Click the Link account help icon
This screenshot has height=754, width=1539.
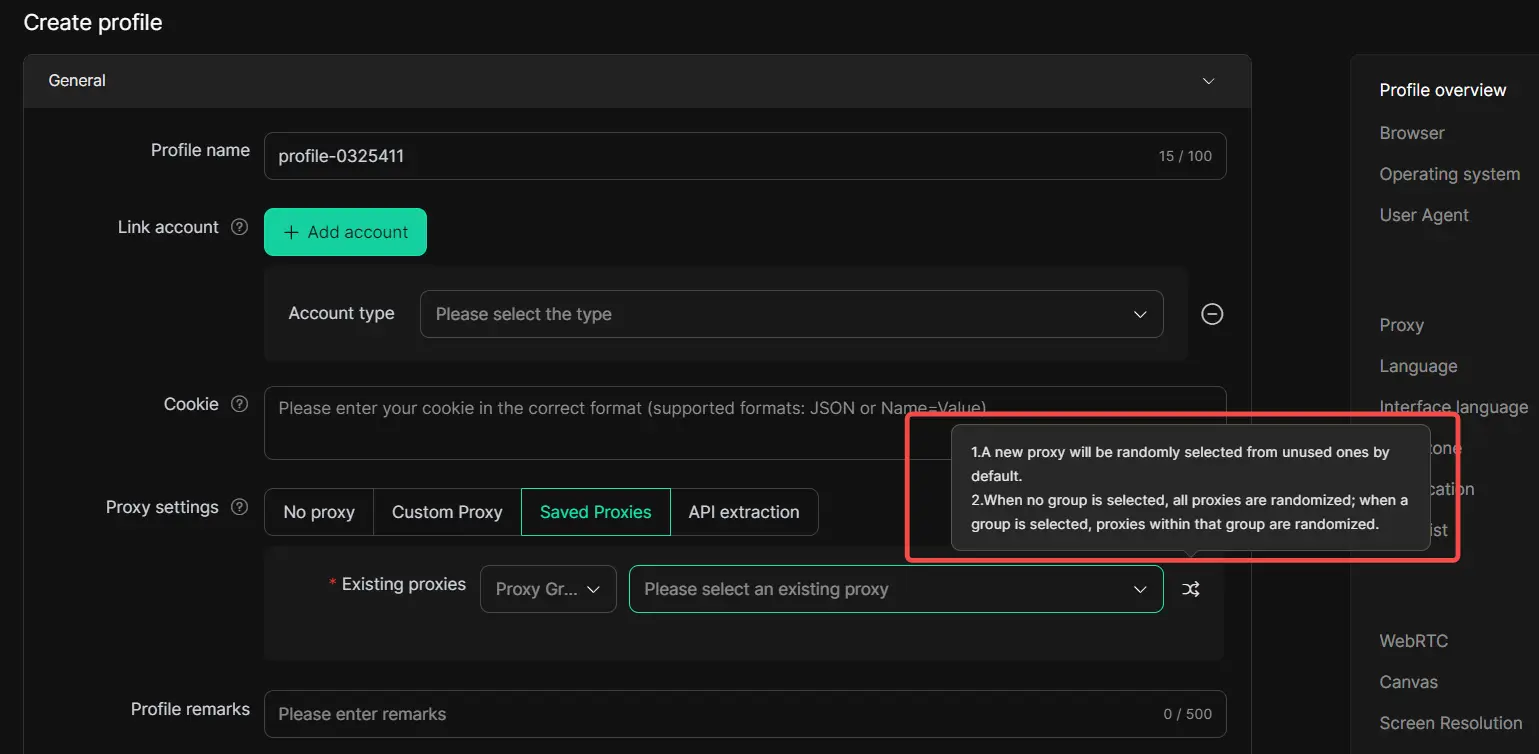tap(239, 227)
